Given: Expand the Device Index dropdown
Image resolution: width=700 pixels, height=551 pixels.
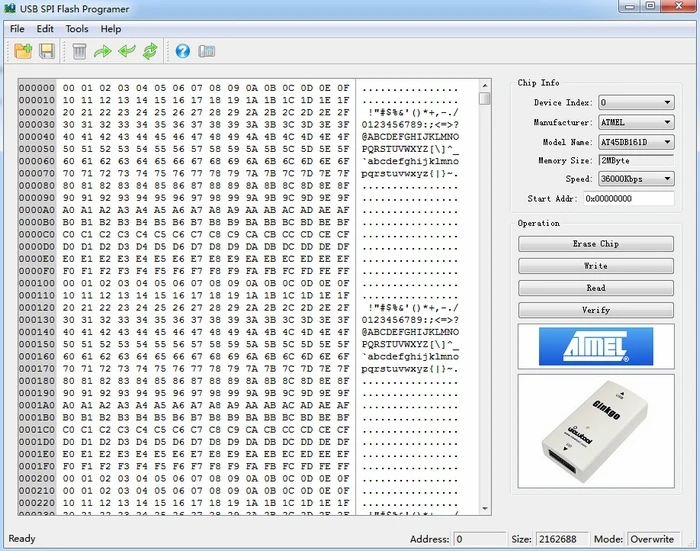Looking at the screenshot, I should [636, 102].
